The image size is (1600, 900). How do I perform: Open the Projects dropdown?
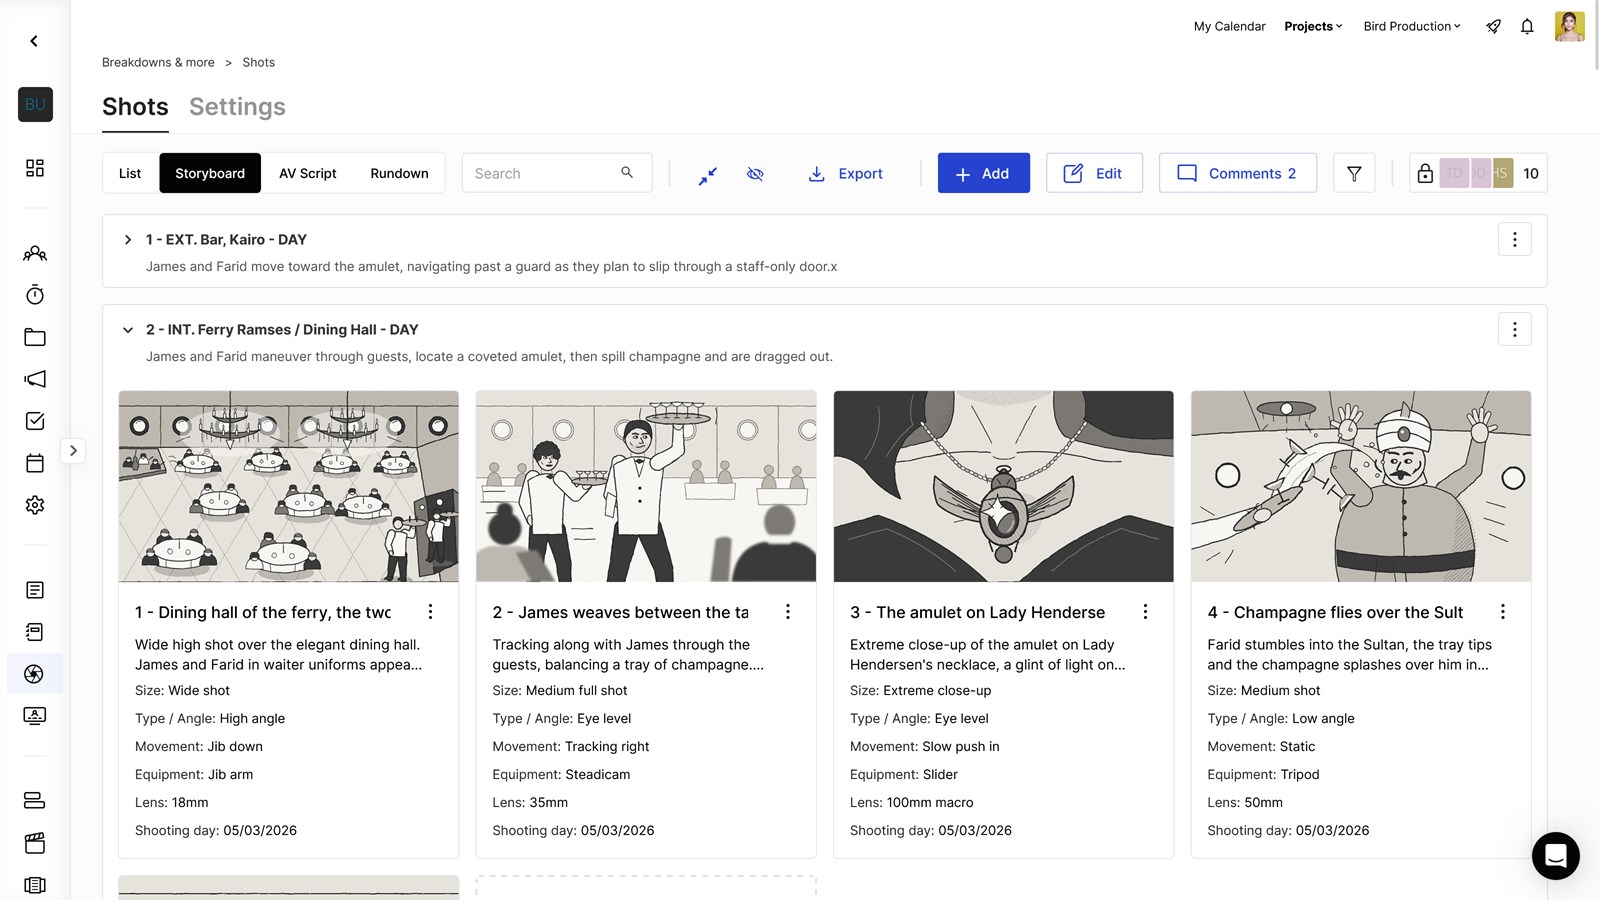(1313, 26)
